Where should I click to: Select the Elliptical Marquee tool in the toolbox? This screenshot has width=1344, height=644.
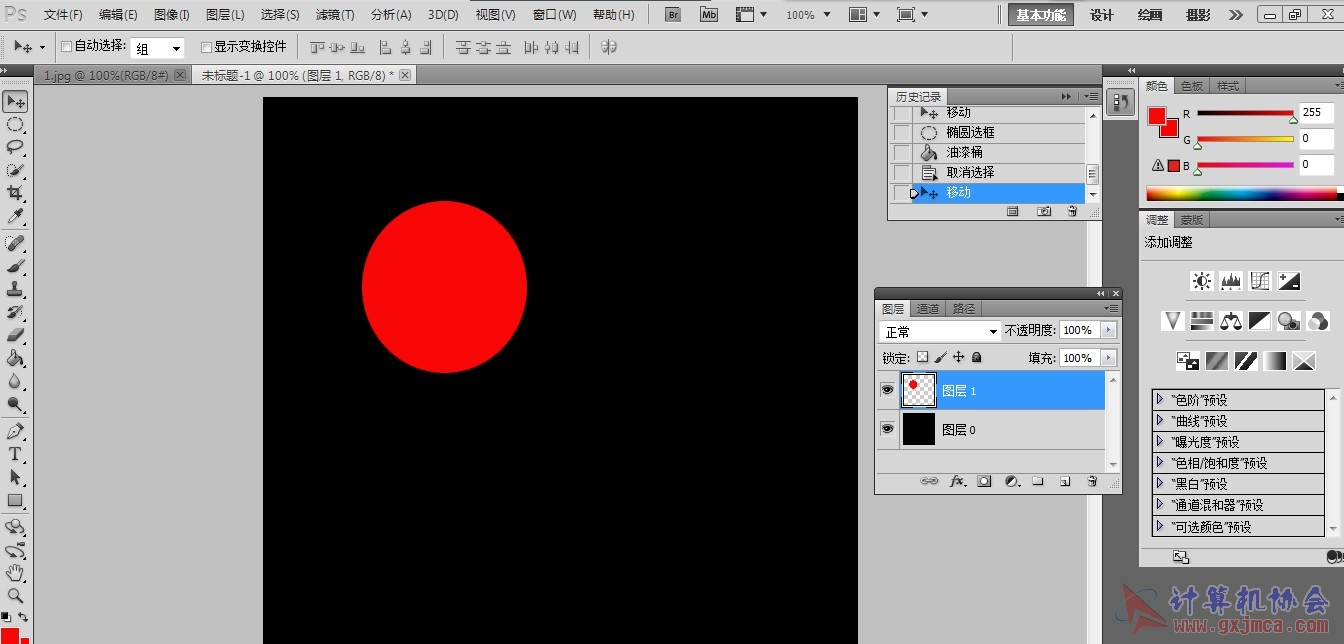point(15,124)
